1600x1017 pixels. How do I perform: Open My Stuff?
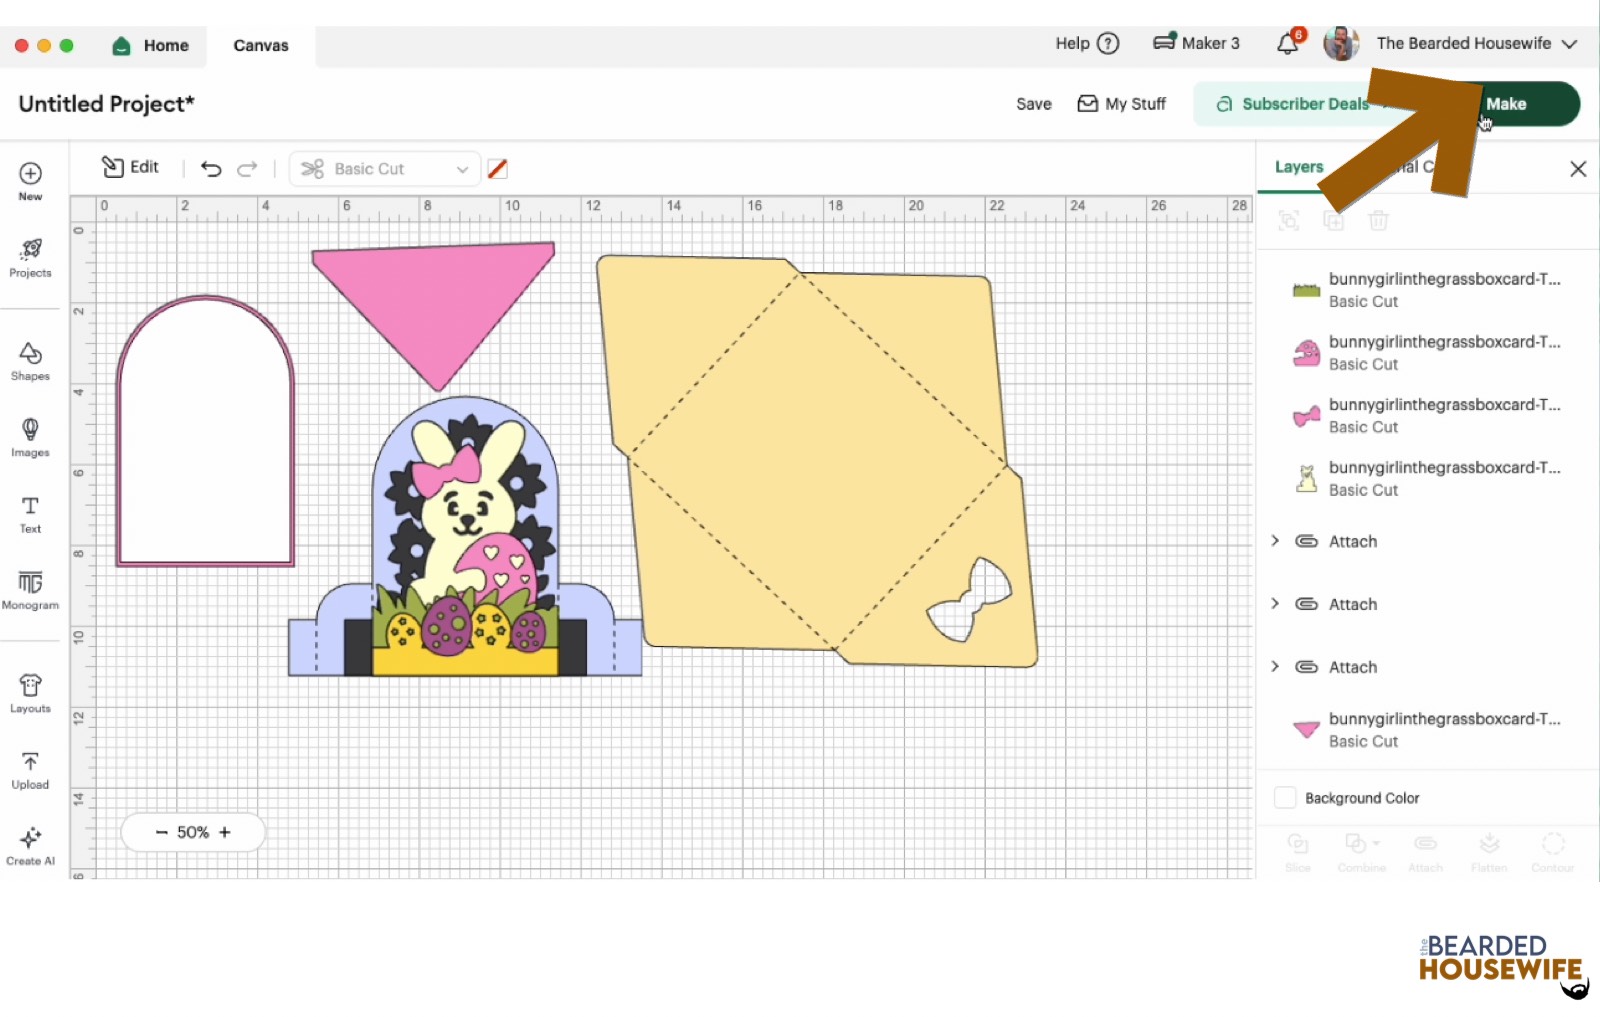[1121, 104]
